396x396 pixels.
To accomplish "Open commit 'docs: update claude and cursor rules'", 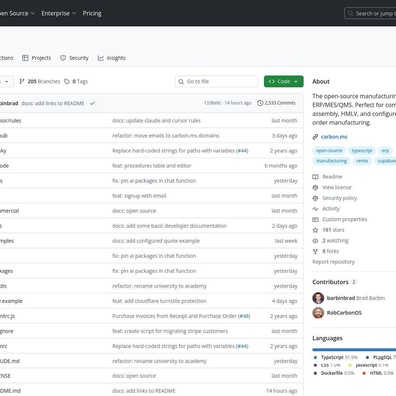I will click(x=156, y=121).
